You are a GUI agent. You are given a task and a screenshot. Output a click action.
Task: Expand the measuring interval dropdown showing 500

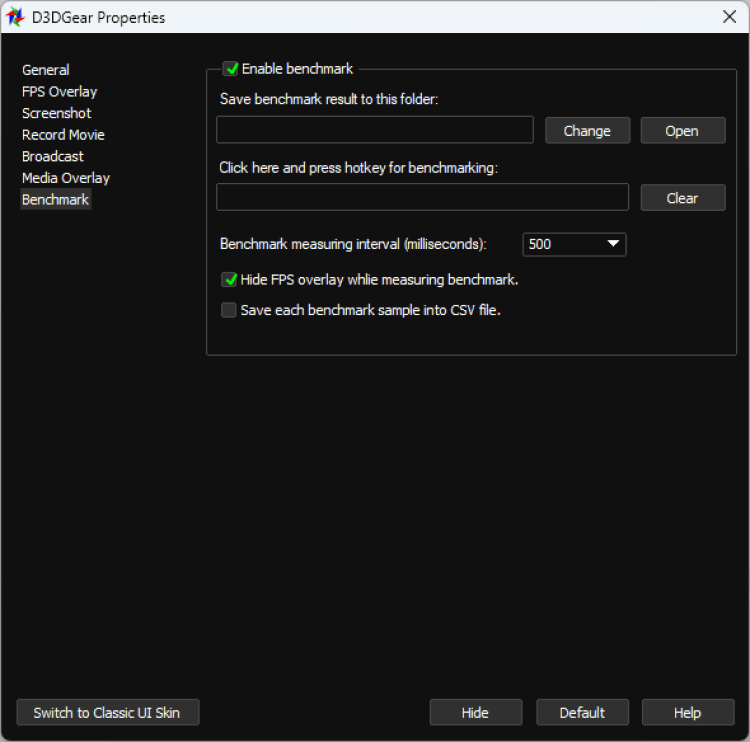click(574, 244)
